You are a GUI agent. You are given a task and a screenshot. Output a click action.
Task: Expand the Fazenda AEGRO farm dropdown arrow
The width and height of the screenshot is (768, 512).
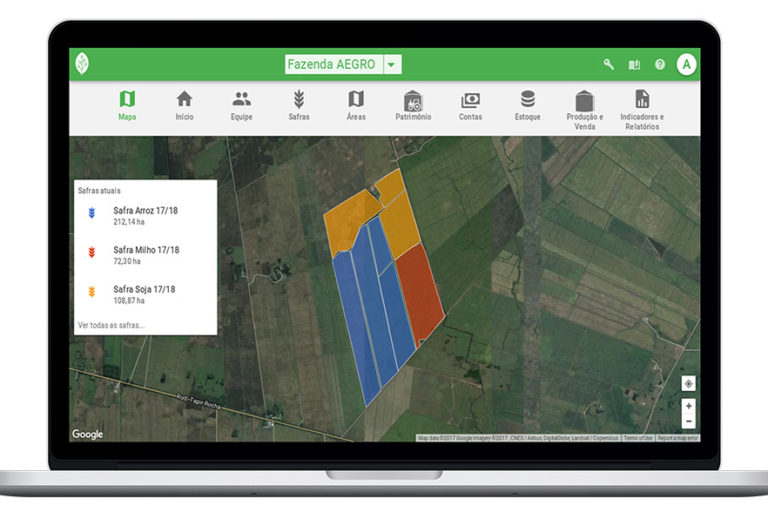pyautogui.click(x=392, y=64)
